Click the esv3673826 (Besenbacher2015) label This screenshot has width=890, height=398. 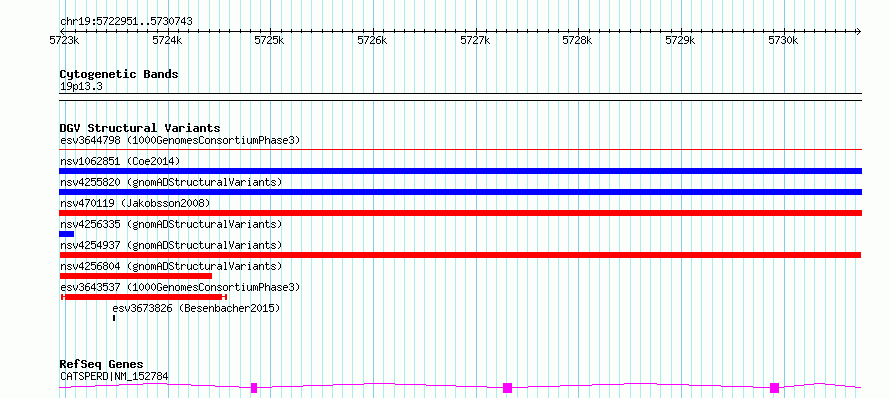pyautogui.click(x=196, y=308)
